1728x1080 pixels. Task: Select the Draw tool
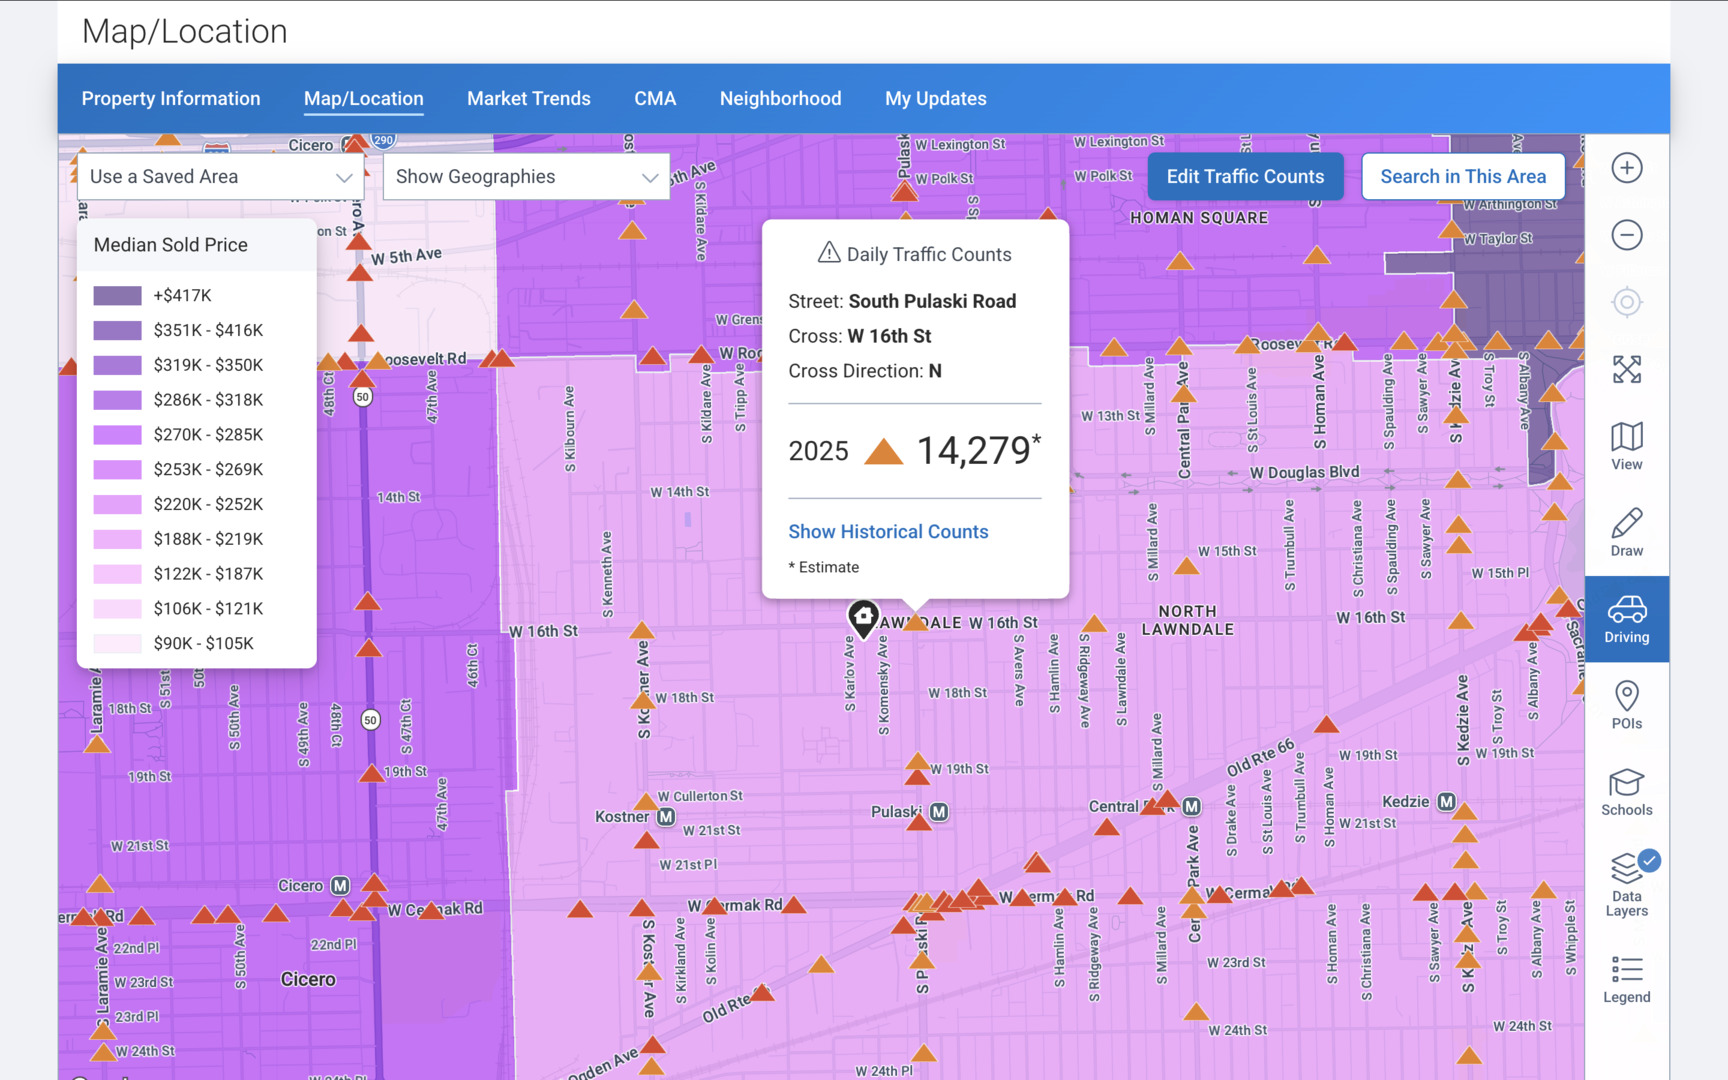tap(1626, 532)
